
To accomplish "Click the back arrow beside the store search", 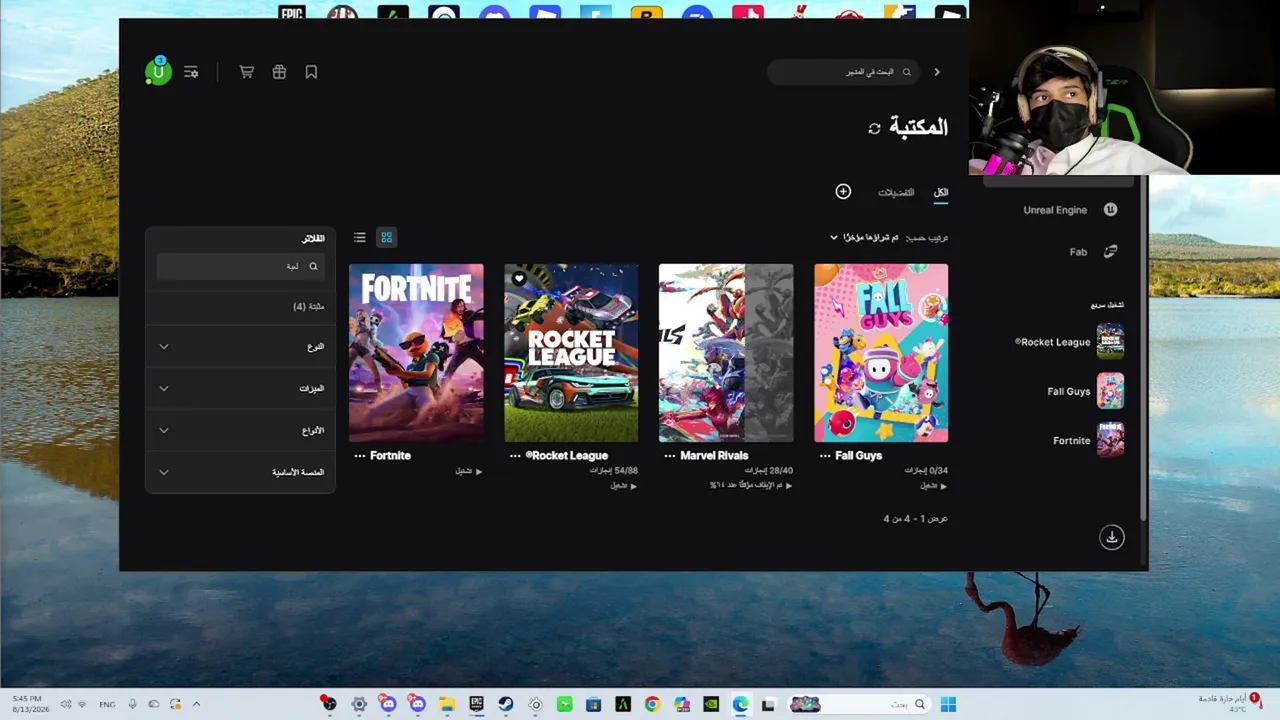I will point(937,72).
